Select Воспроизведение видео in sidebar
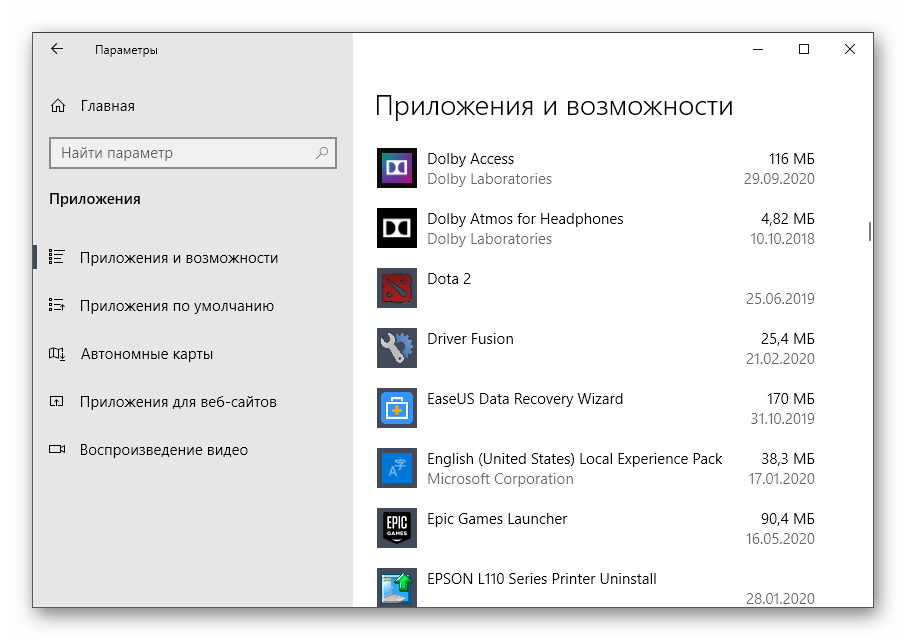The image size is (906, 640). [164, 450]
